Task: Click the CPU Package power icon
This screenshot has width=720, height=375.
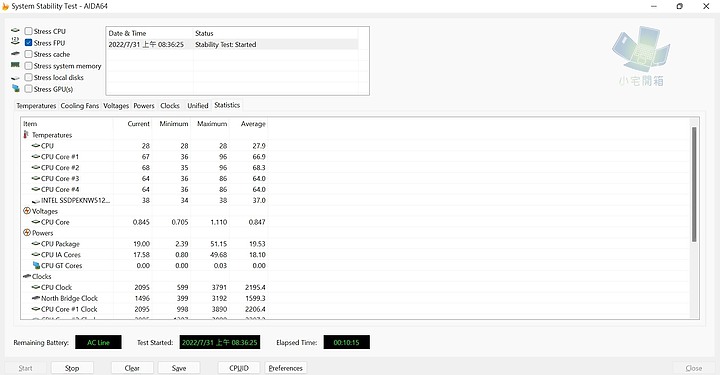Action: (x=36, y=244)
